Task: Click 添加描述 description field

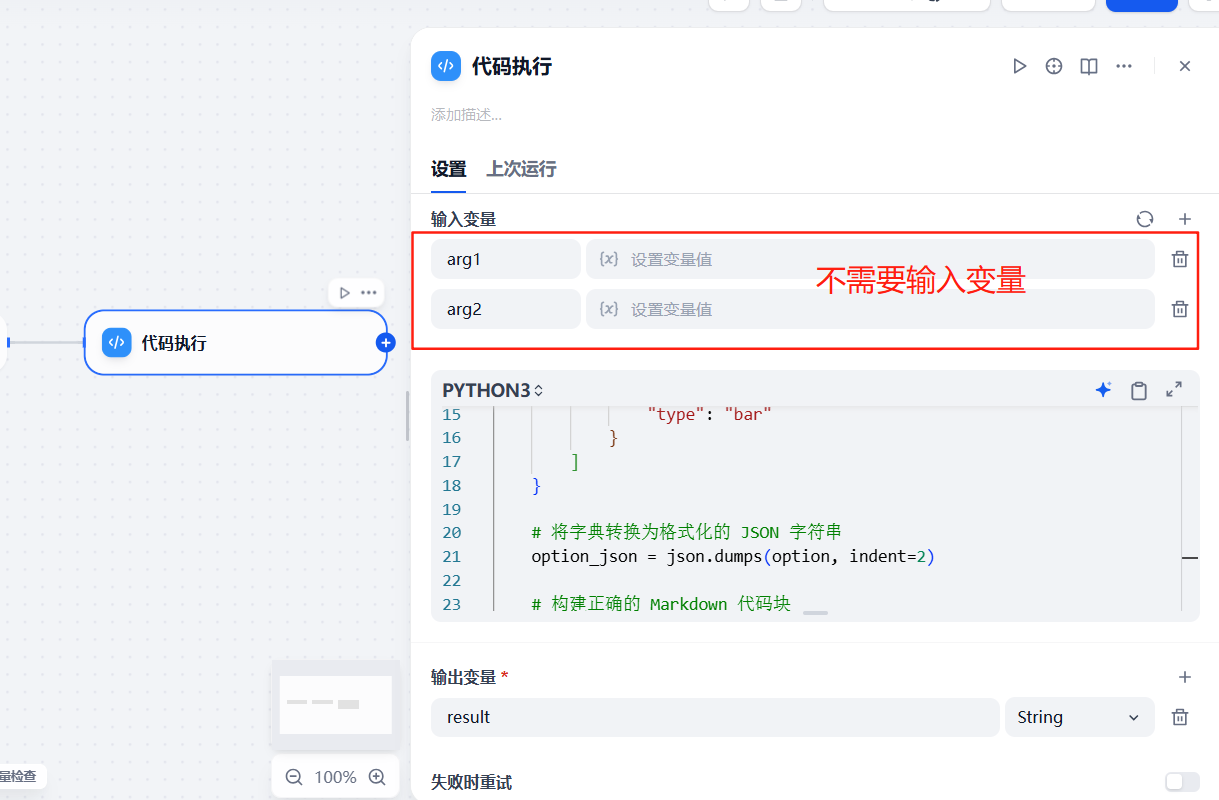Action: (467, 115)
